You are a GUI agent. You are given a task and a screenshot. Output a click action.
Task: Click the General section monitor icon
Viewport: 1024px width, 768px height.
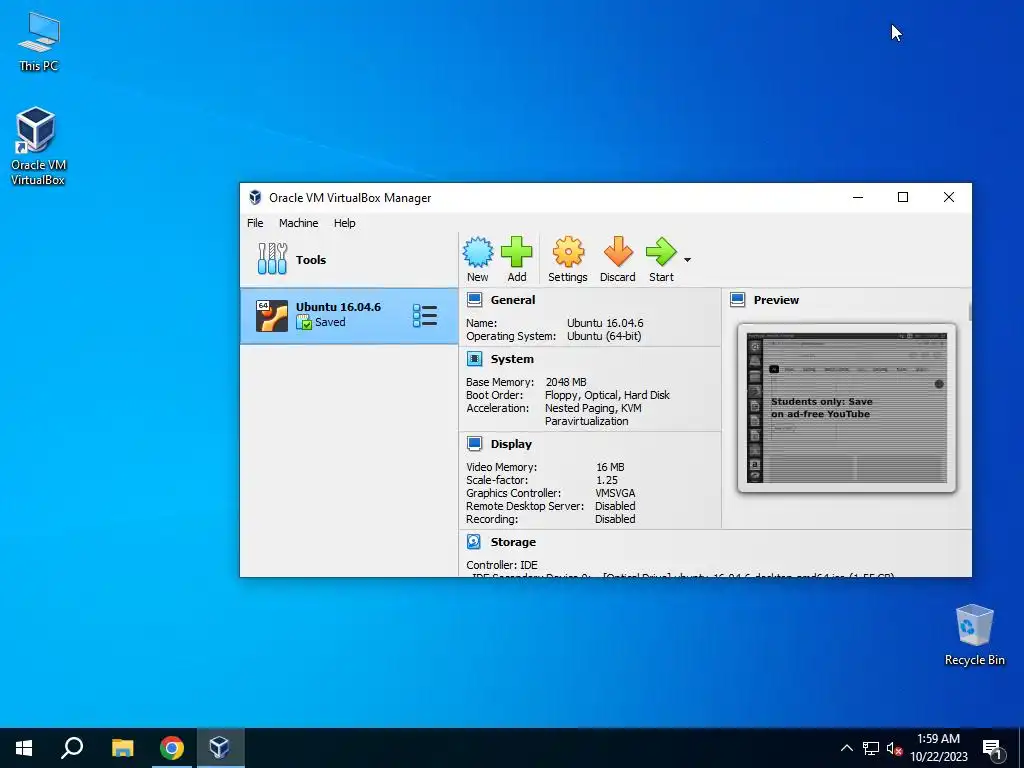(475, 300)
